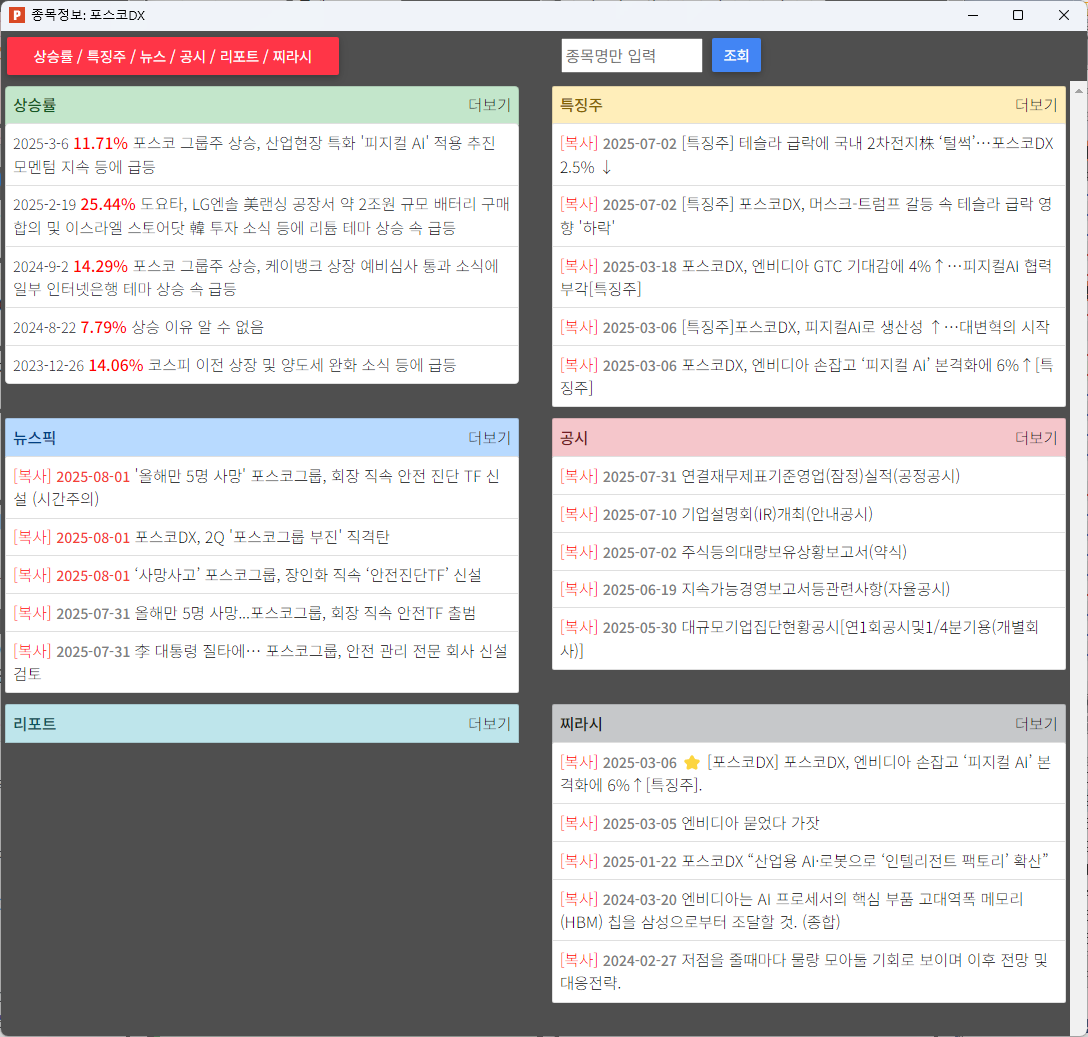Click the 찌라시 text 엔비디아 묻었다 가잣
This screenshot has width=1088, height=1037.
(x=750, y=823)
